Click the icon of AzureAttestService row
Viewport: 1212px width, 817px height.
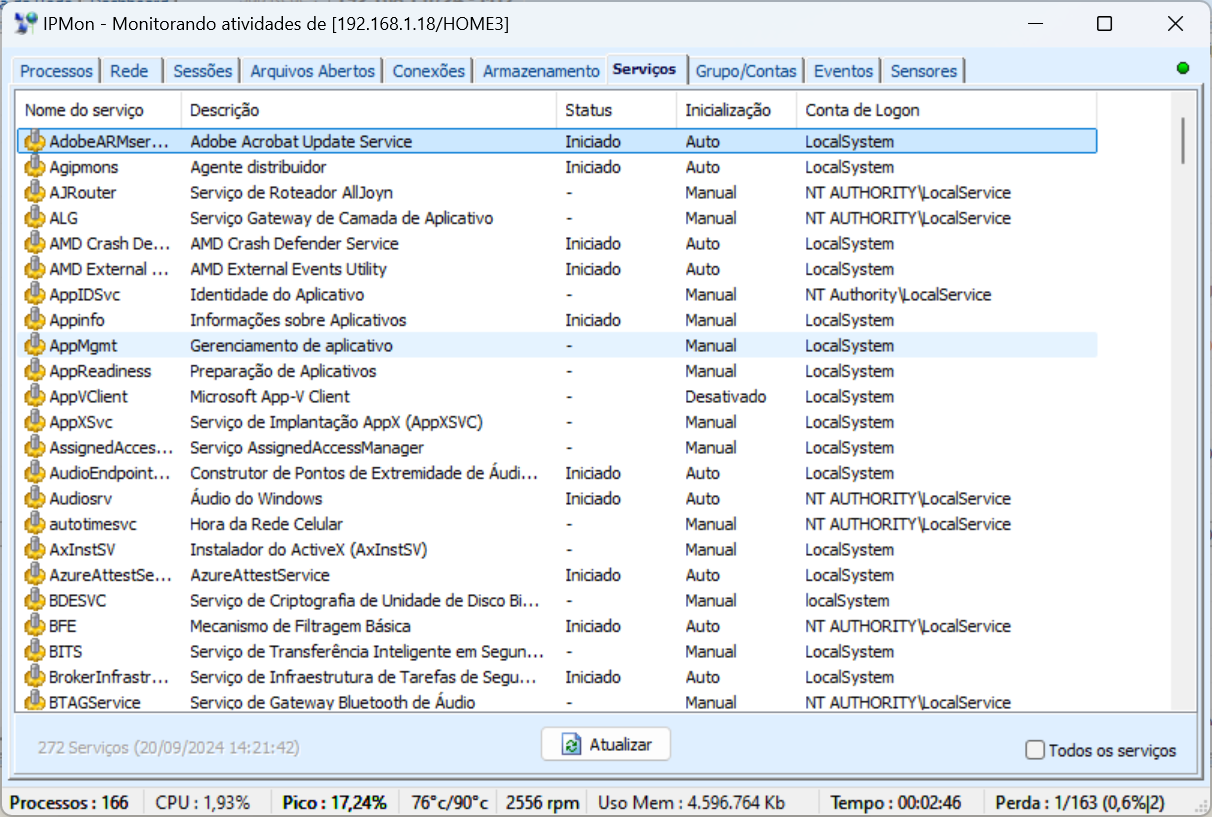tap(34, 575)
